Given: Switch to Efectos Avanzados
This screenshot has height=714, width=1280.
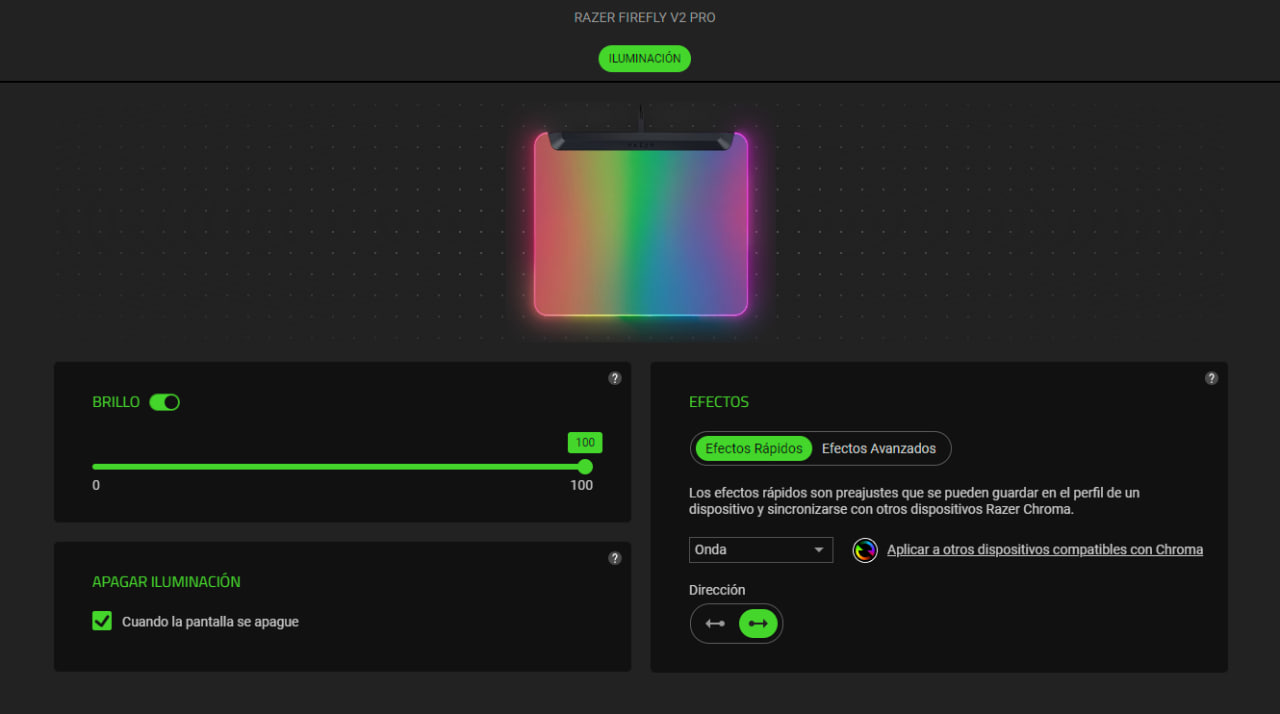Looking at the screenshot, I should [x=879, y=448].
